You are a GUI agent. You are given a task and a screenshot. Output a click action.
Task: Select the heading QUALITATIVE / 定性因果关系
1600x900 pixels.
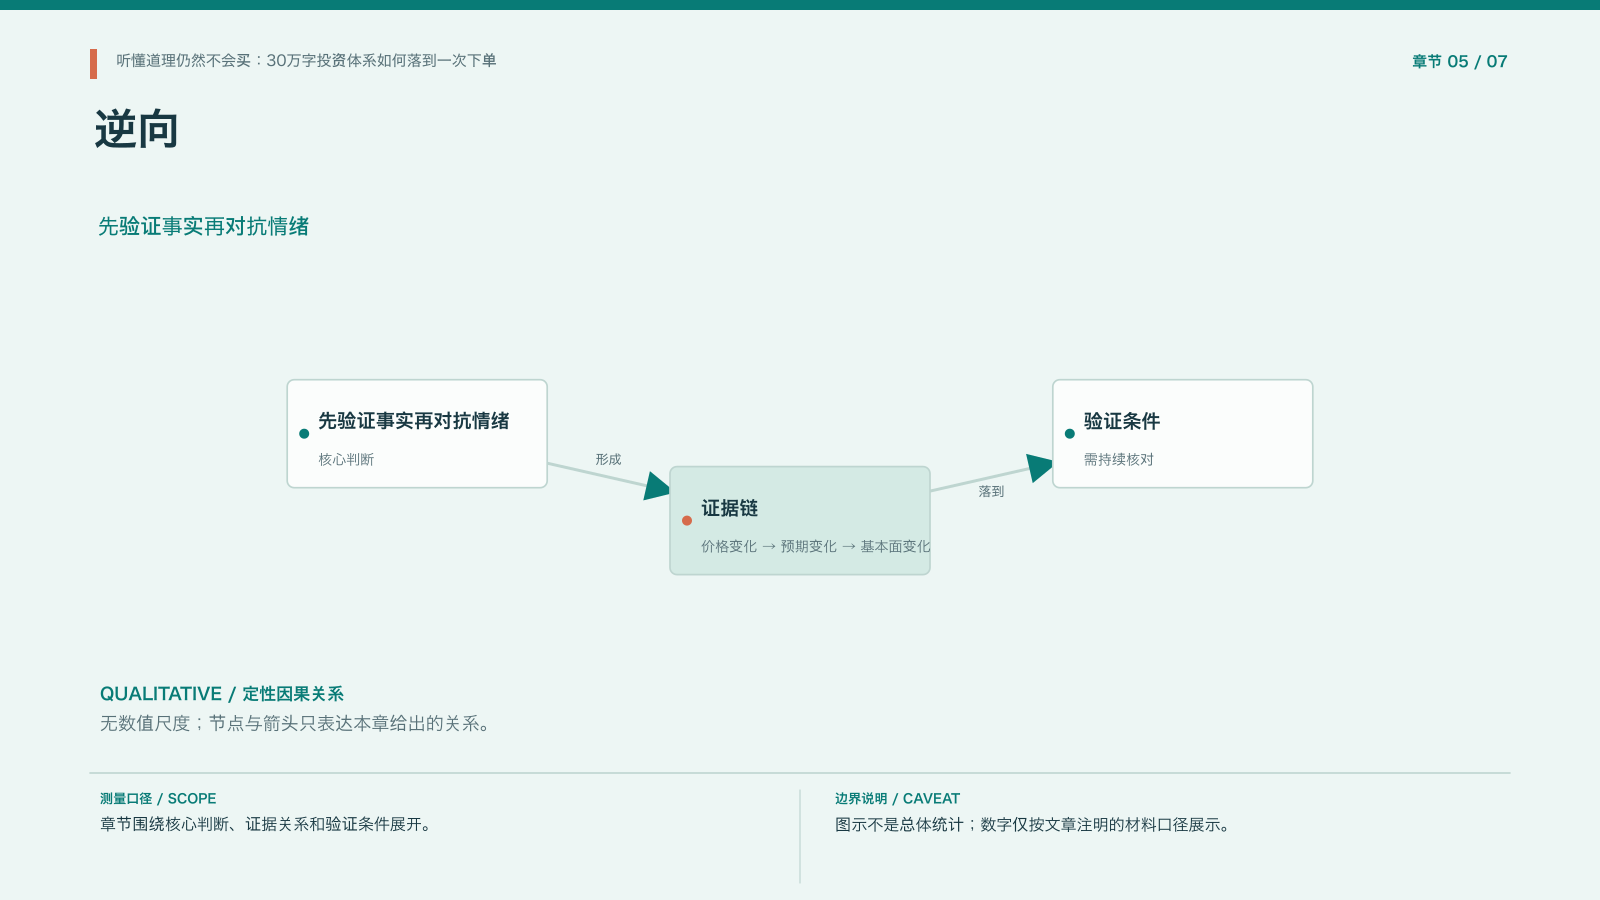[222, 694]
